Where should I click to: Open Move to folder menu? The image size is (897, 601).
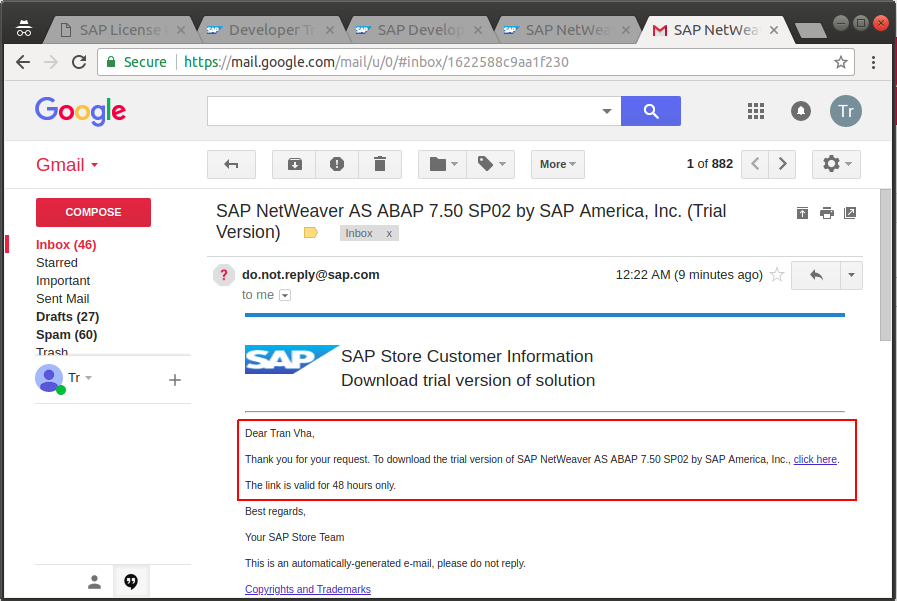[442, 165]
